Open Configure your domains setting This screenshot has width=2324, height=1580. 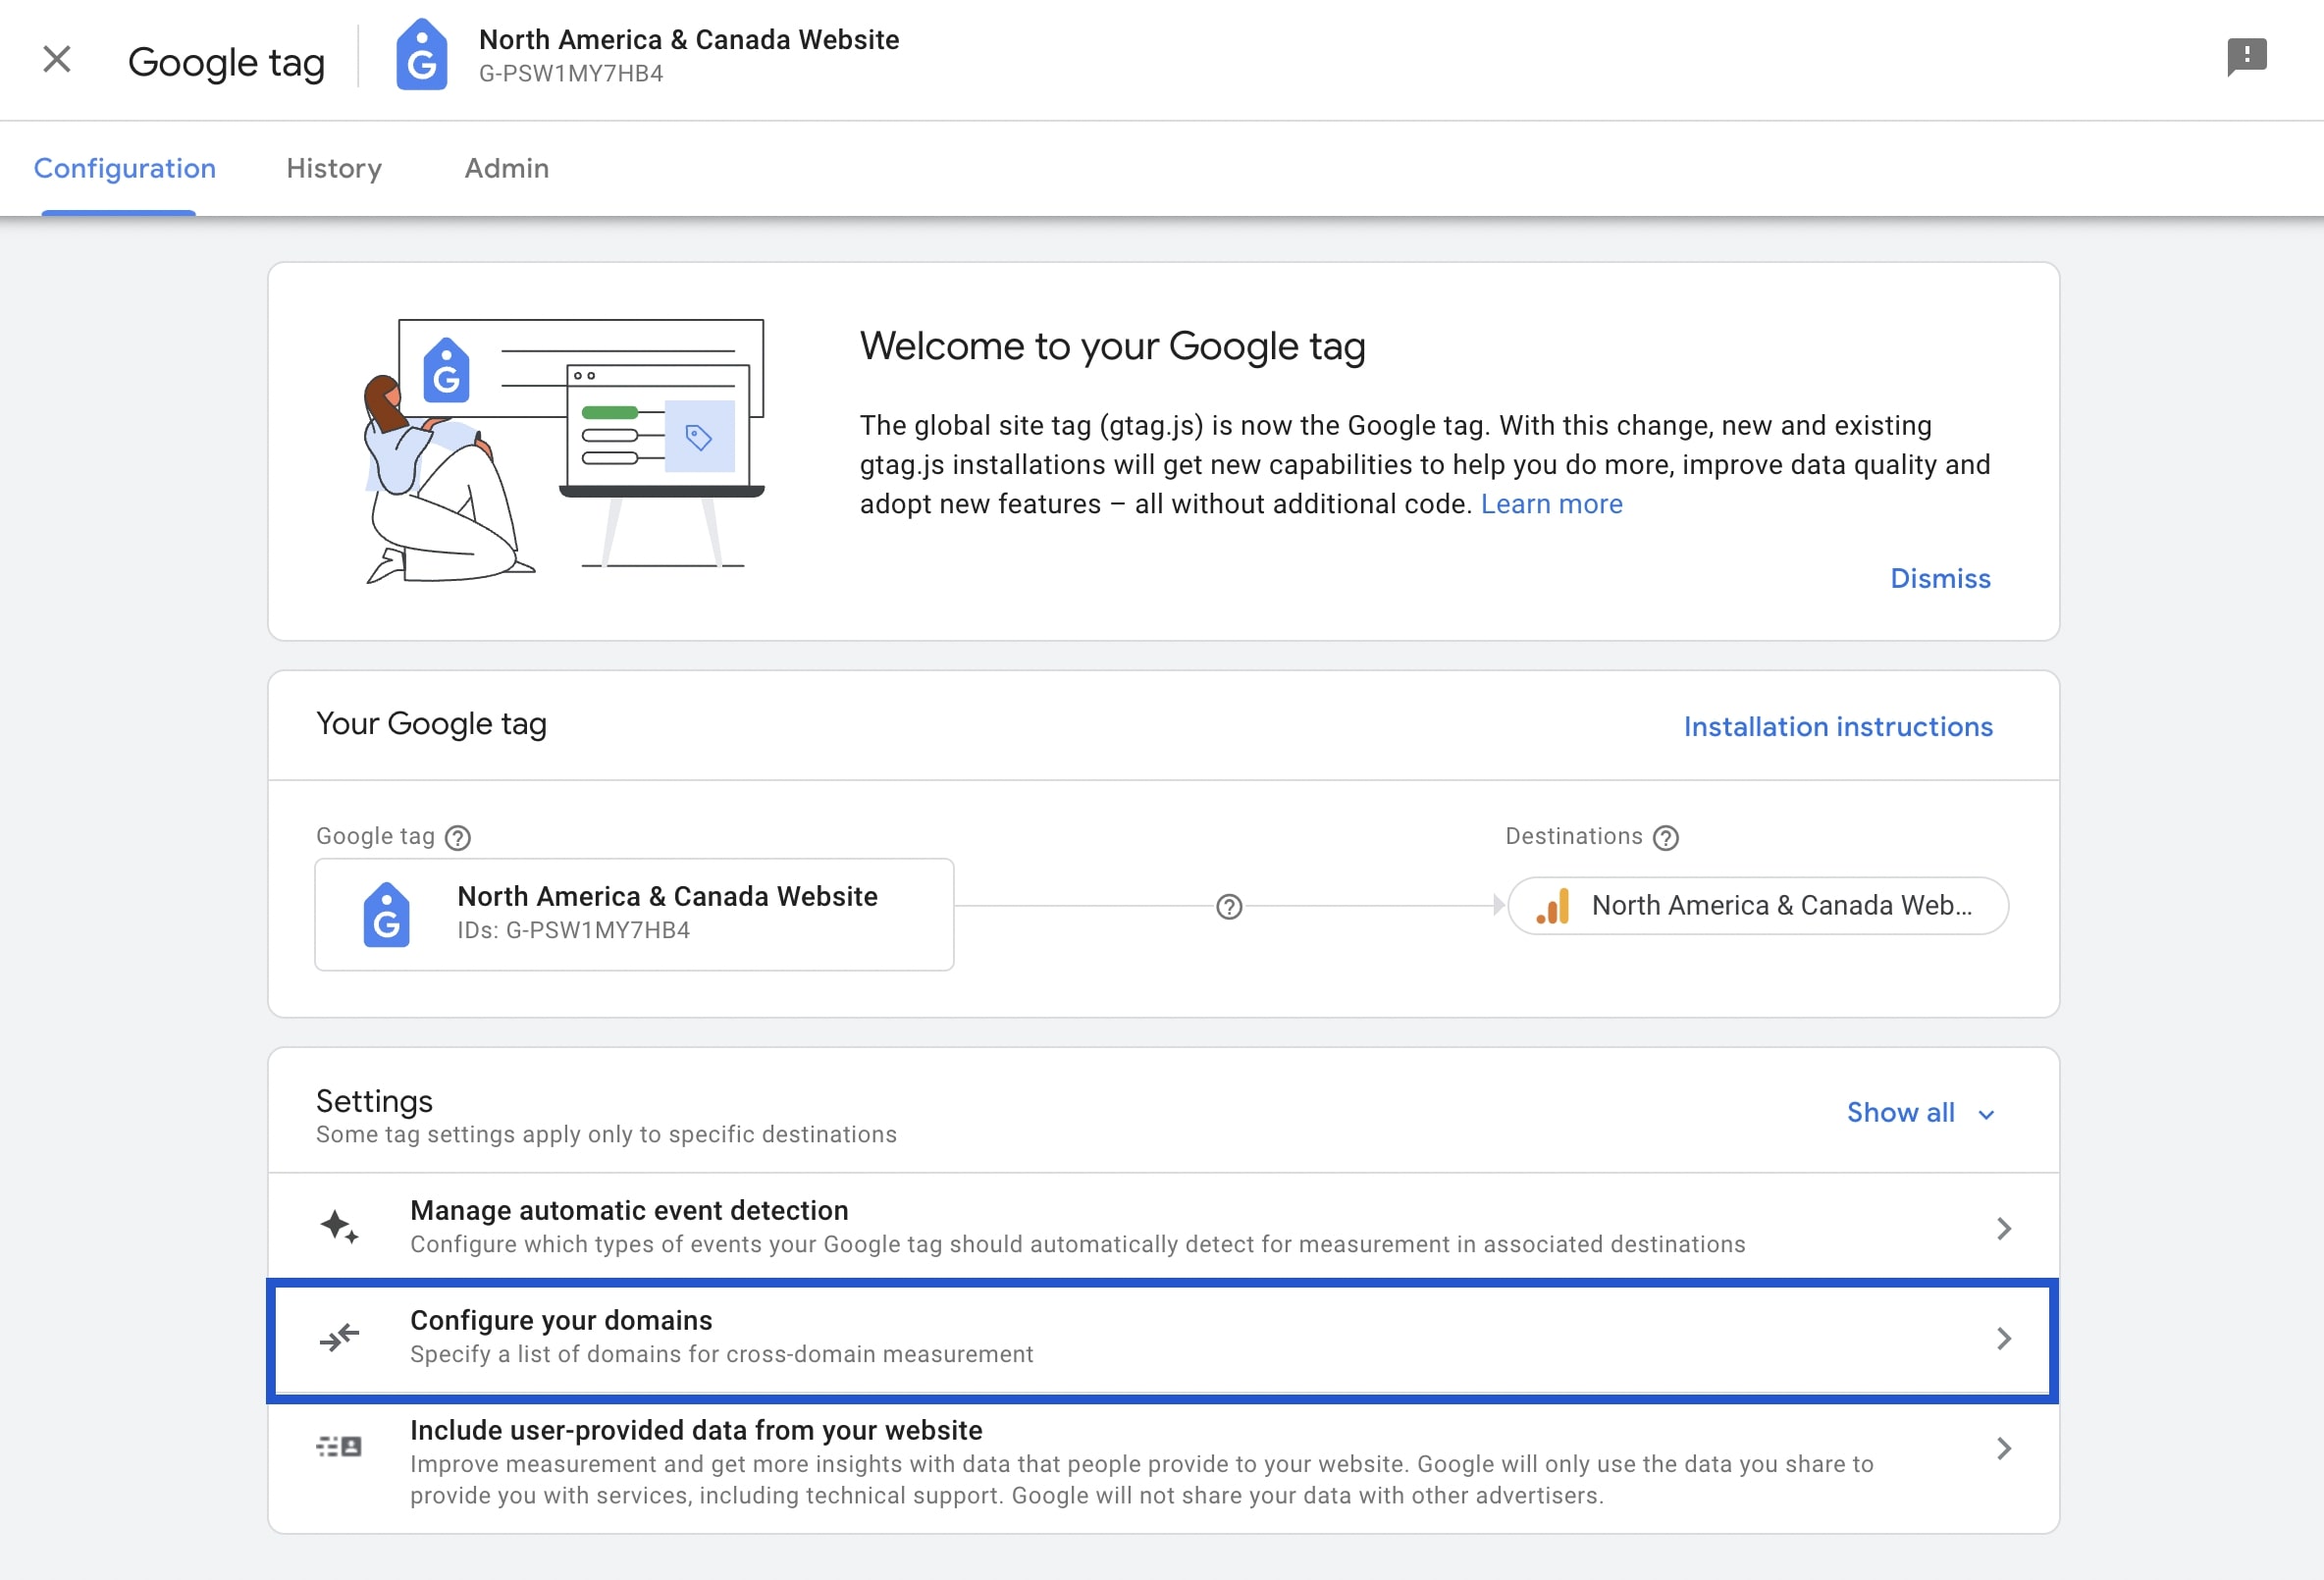tap(1163, 1339)
